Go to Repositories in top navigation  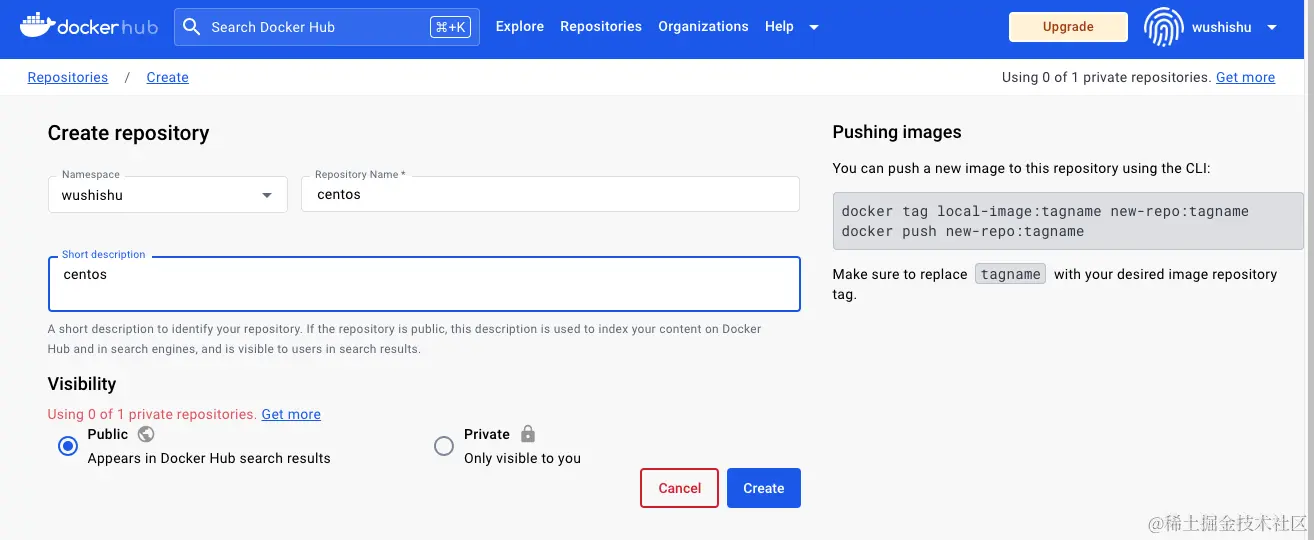pos(601,27)
